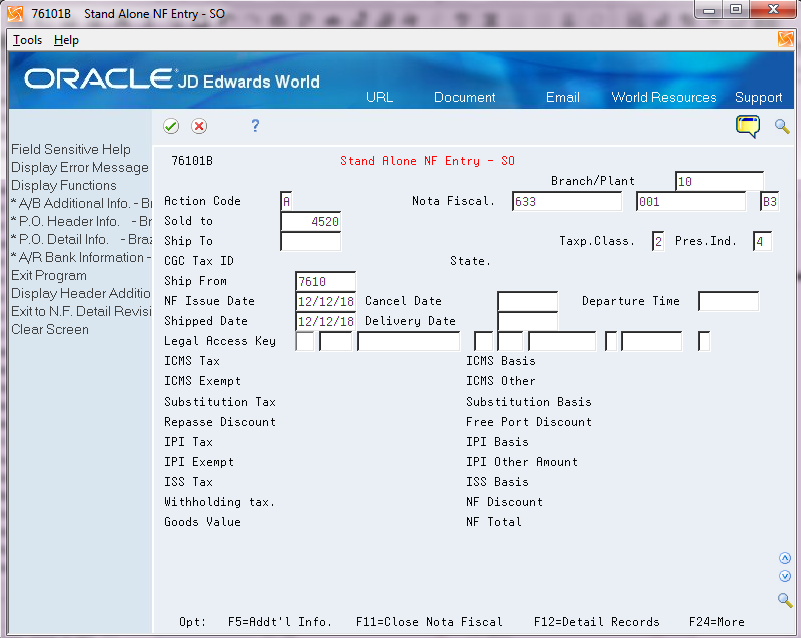Click the magnifier icon in the top toolbar
This screenshot has height=638, width=801.
pos(782,126)
